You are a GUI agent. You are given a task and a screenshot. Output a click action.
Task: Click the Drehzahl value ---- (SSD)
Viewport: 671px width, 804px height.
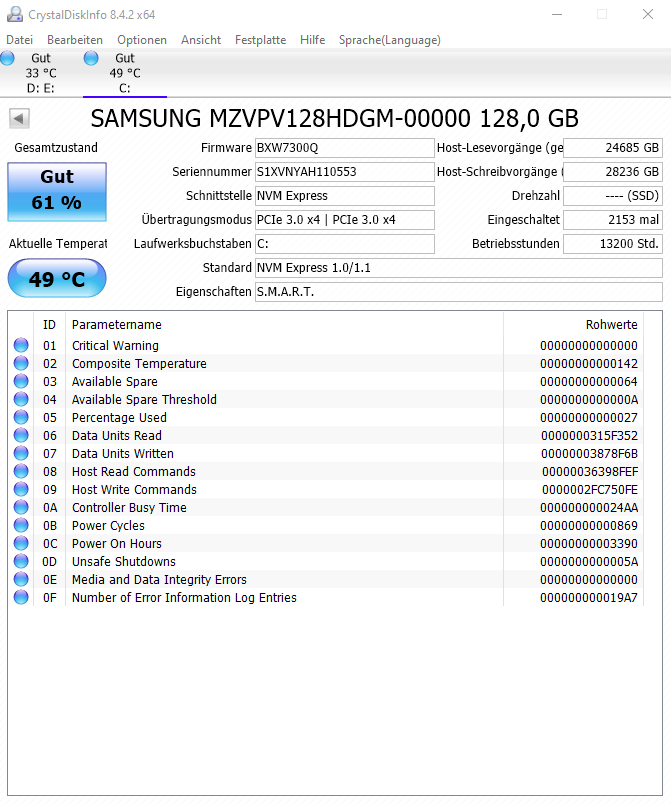613,196
